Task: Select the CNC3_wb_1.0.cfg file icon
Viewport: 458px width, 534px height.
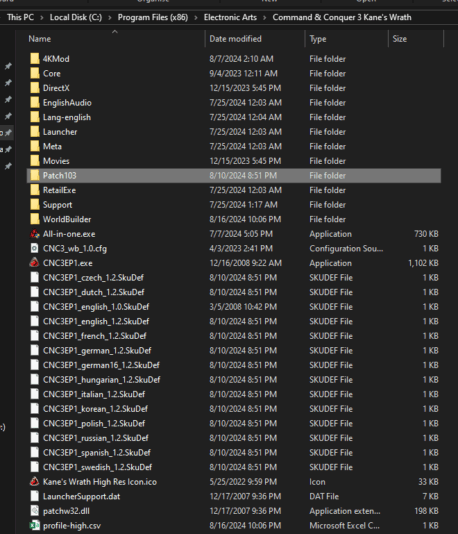Action: (x=35, y=248)
